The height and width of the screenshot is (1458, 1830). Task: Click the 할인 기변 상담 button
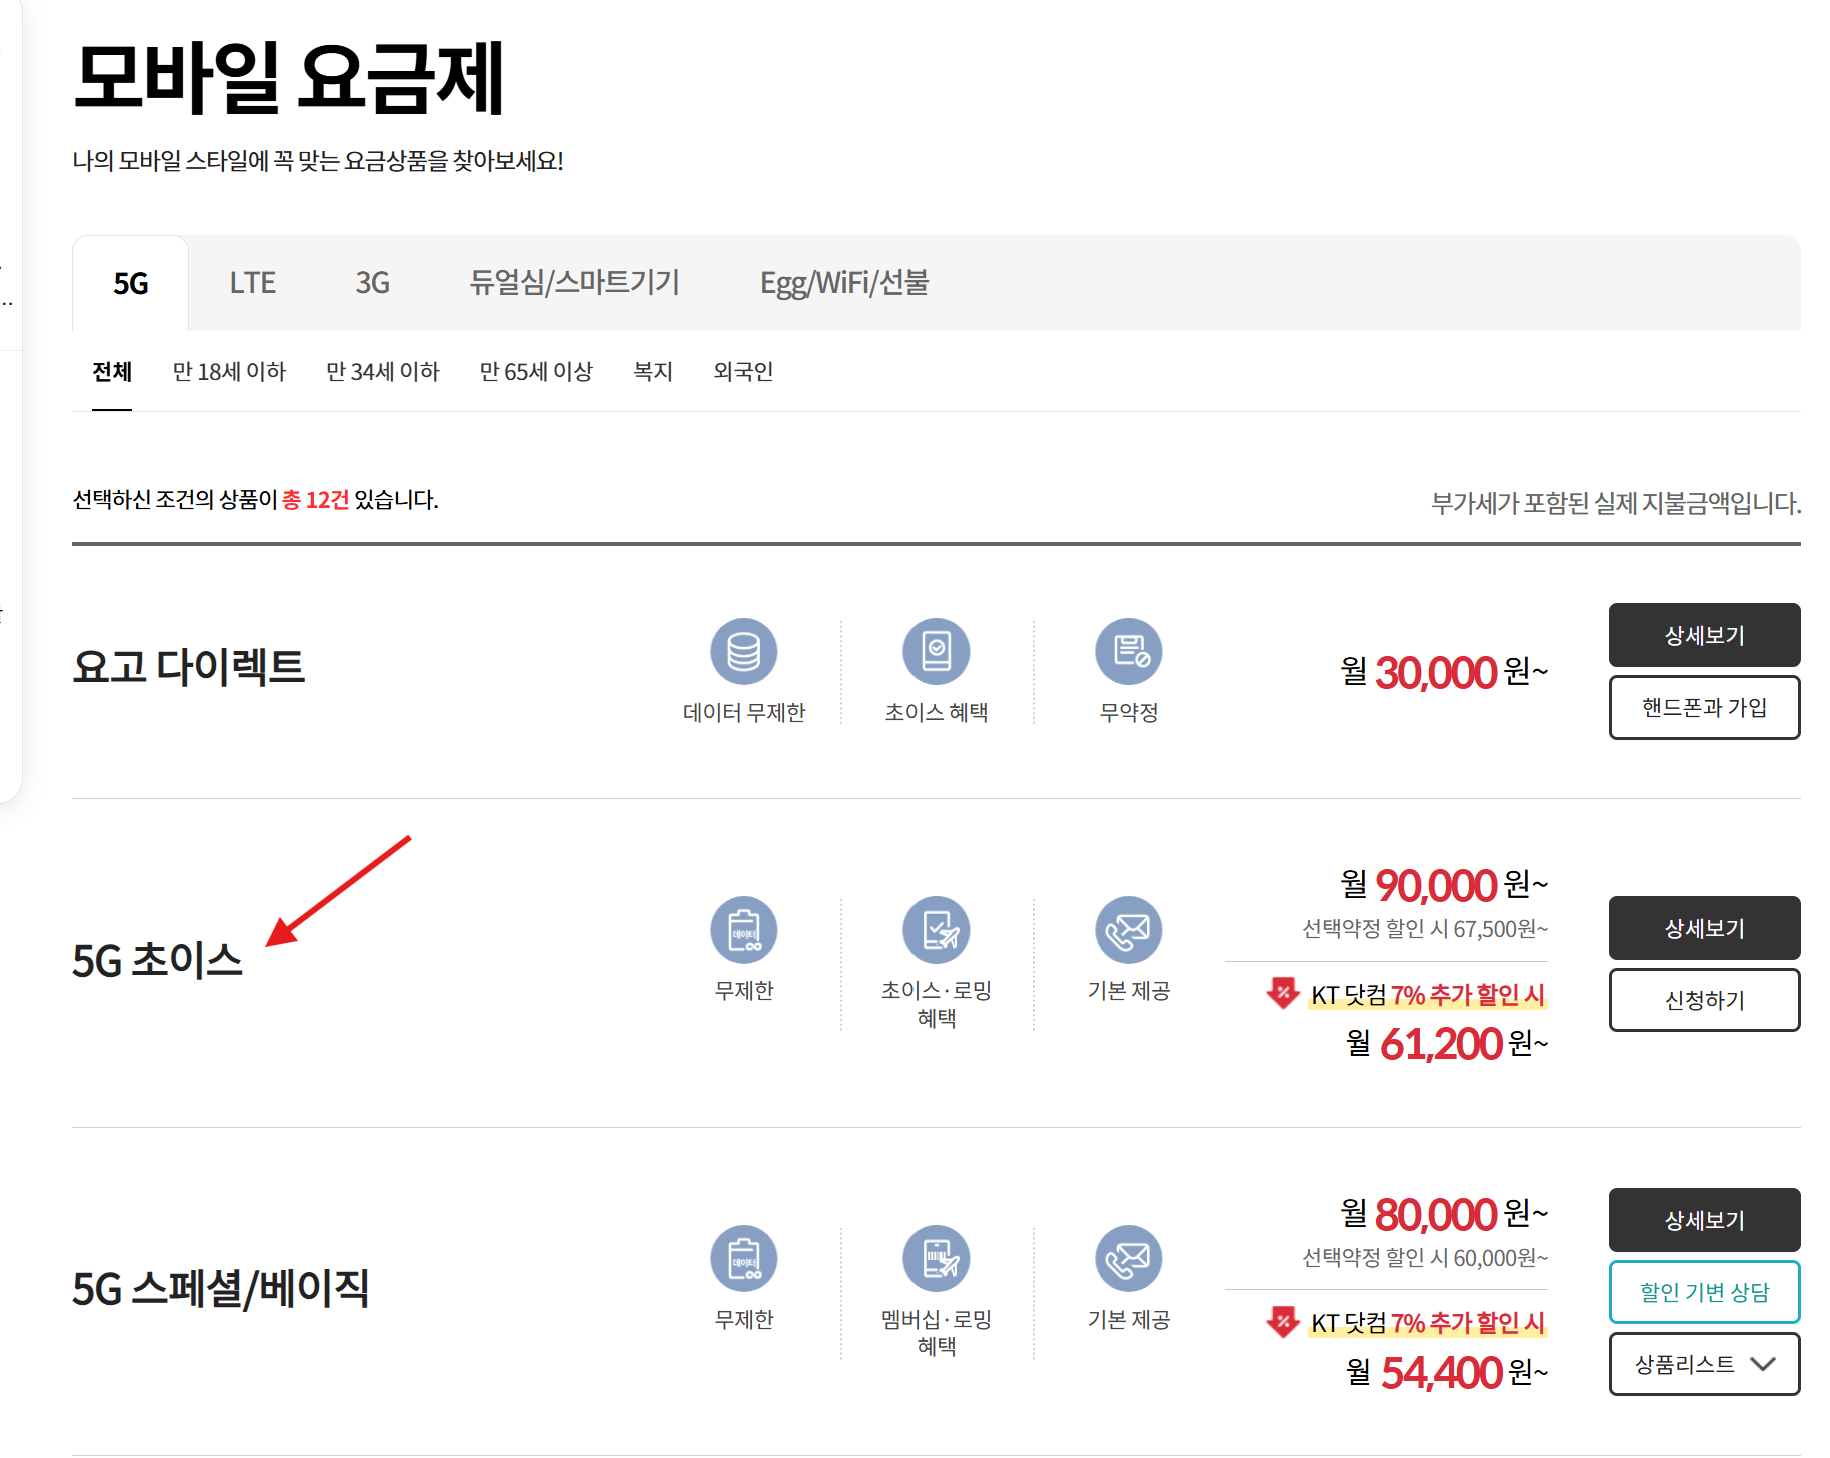pyautogui.click(x=1704, y=1292)
